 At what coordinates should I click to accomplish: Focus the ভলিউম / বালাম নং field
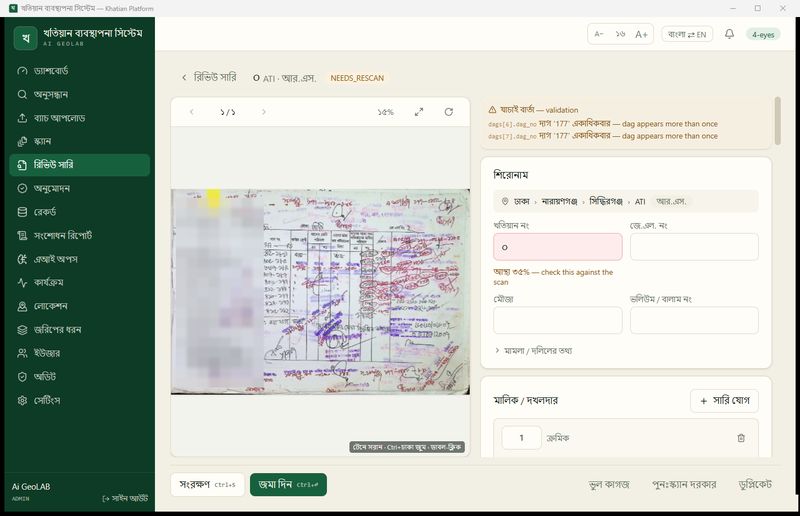[694, 320]
